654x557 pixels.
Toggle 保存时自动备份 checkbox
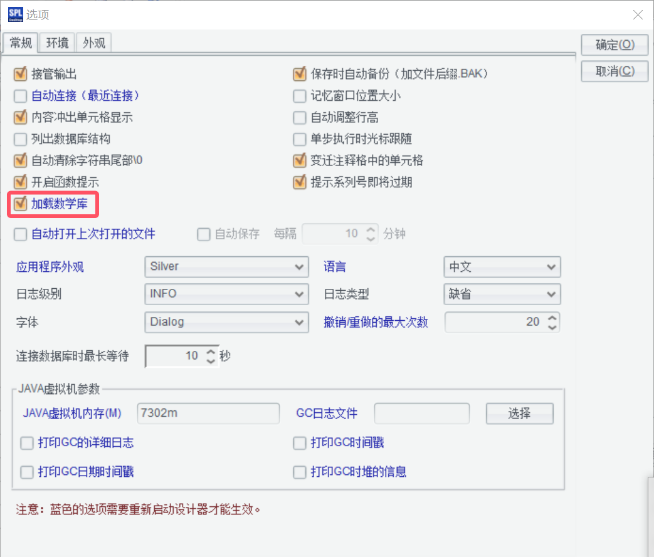[299, 74]
